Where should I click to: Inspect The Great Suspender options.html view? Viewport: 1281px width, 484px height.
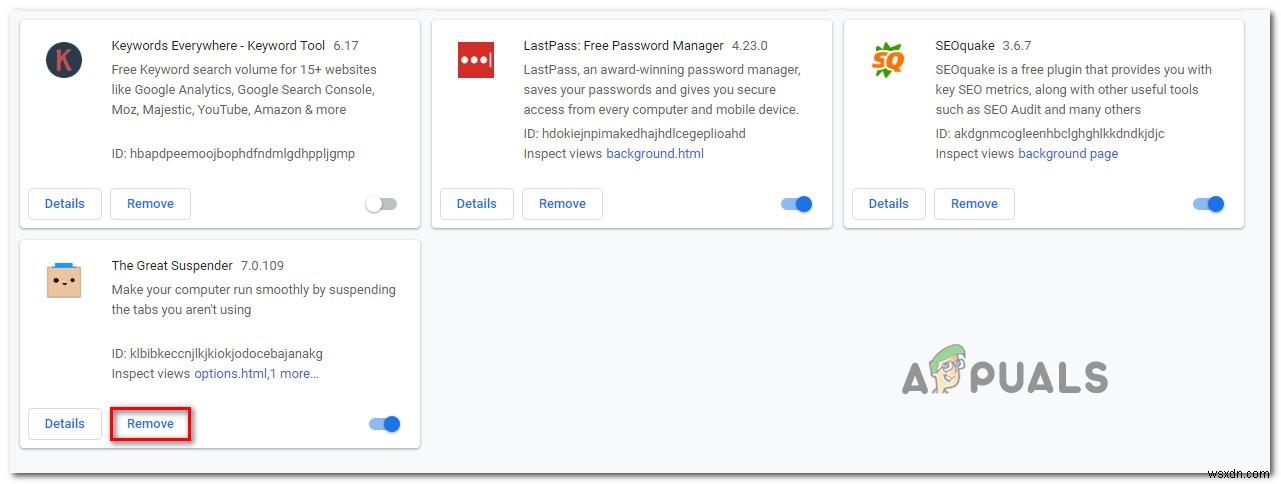[x=230, y=374]
